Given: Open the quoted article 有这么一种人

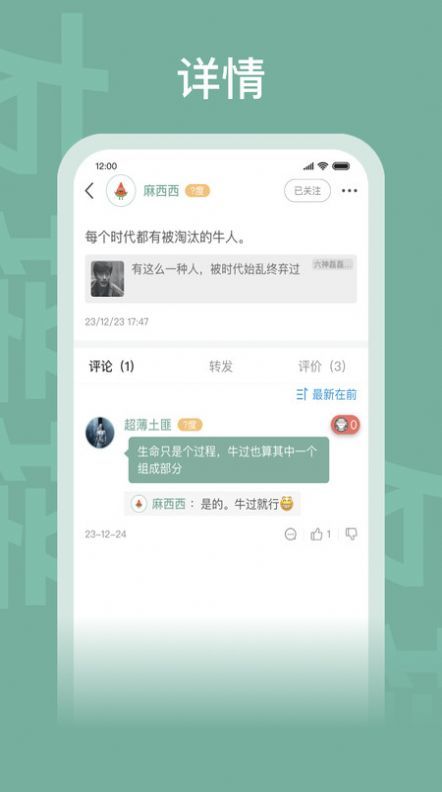Looking at the screenshot, I should pyautogui.click(x=221, y=279).
